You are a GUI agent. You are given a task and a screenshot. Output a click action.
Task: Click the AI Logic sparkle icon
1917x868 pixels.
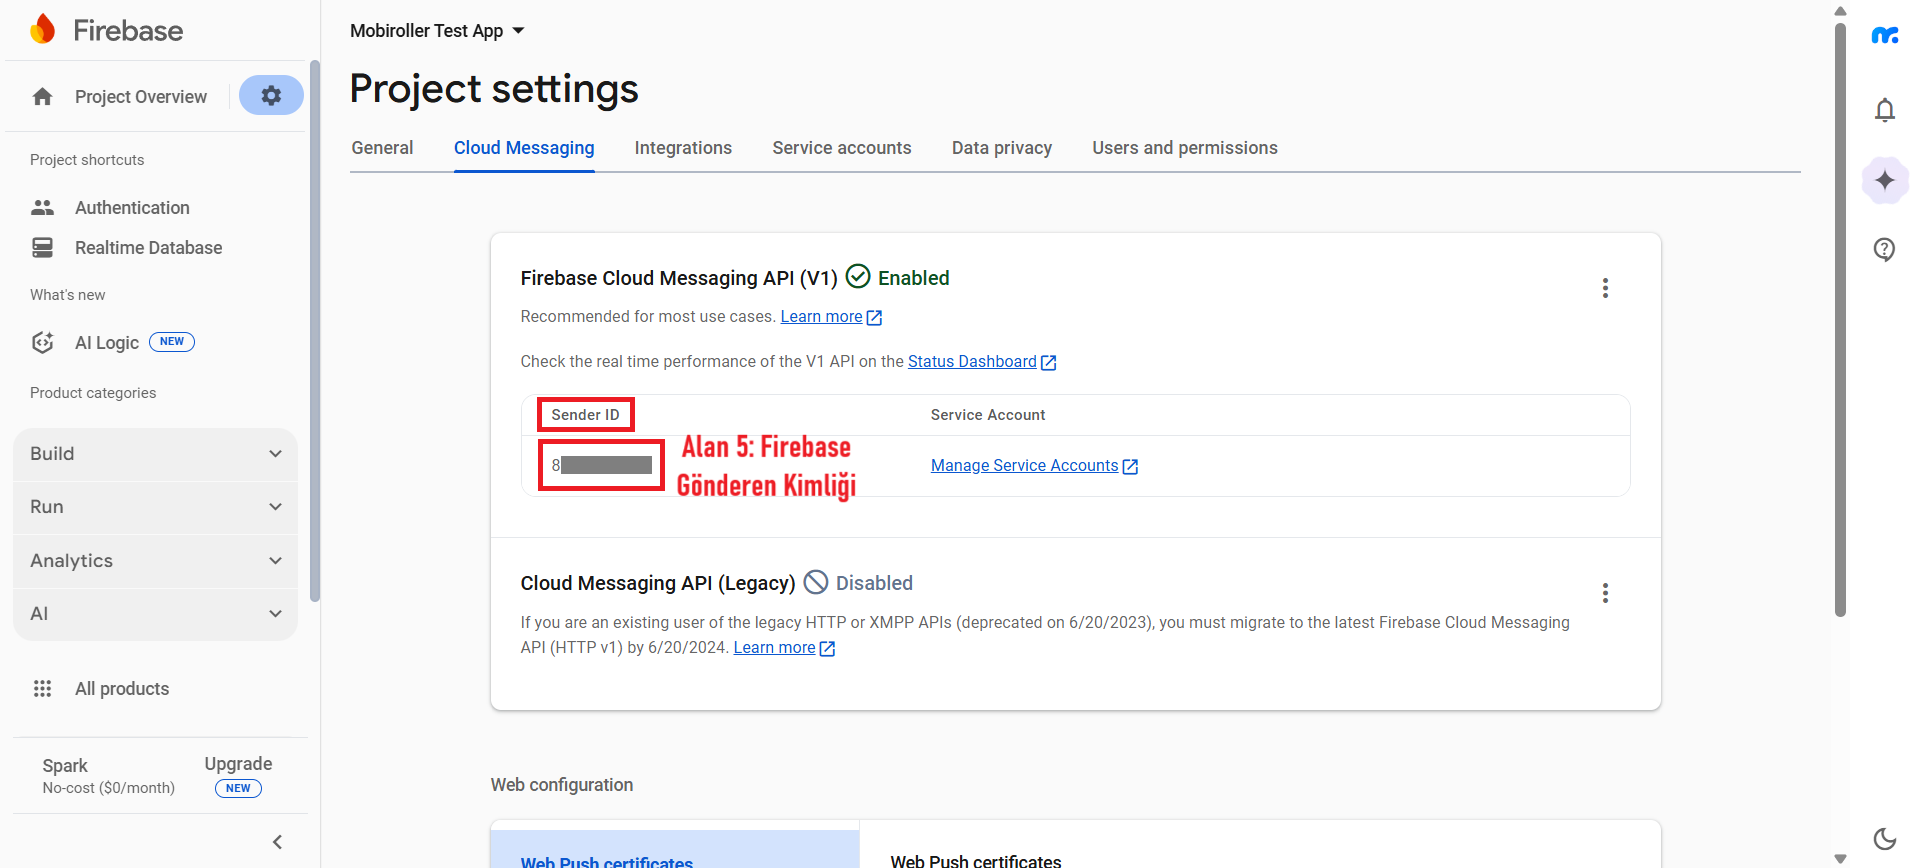(x=42, y=343)
